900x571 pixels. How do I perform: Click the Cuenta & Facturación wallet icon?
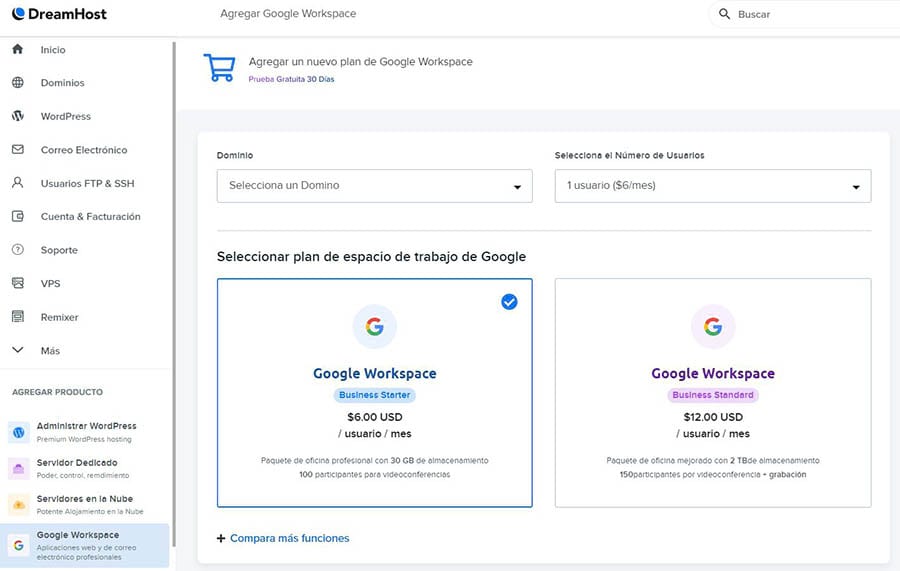[17, 216]
